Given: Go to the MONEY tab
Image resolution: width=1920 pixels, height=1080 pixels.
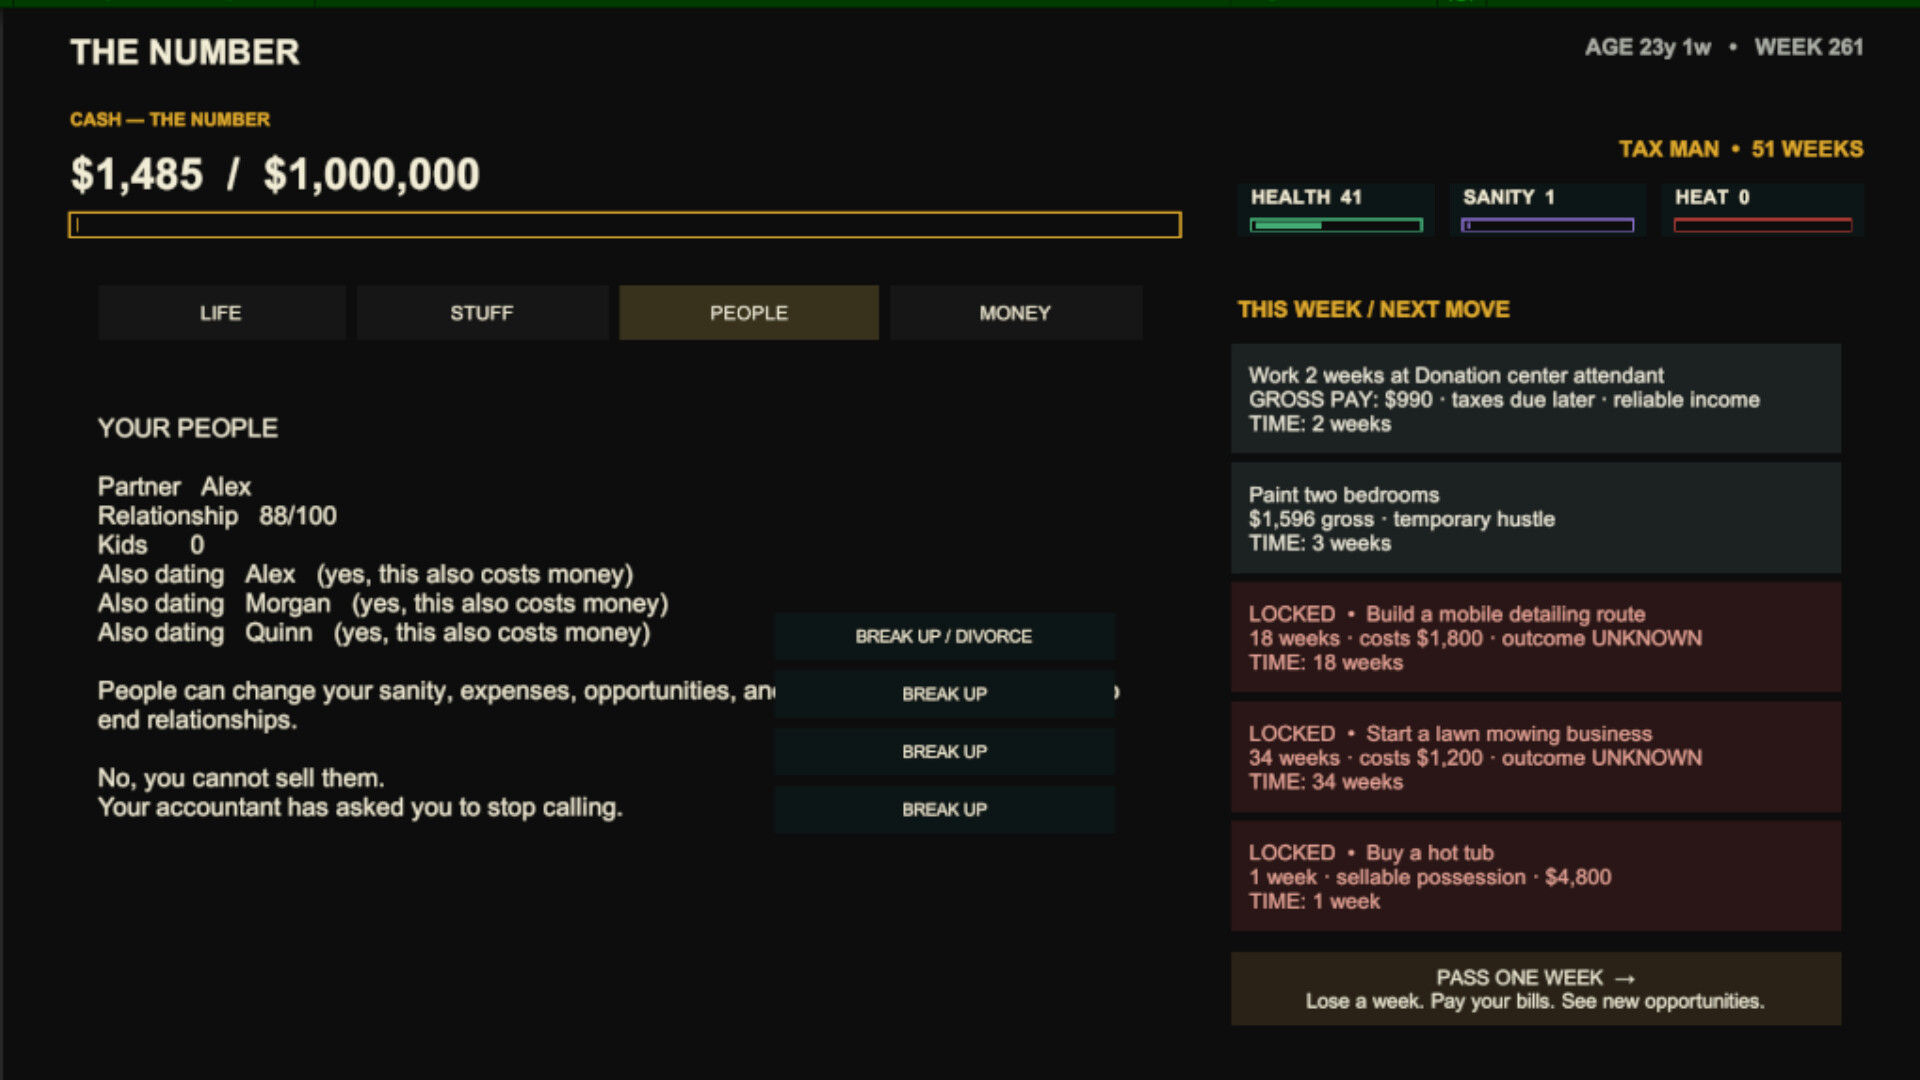Looking at the screenshot, I should (x=1015, y=313).
